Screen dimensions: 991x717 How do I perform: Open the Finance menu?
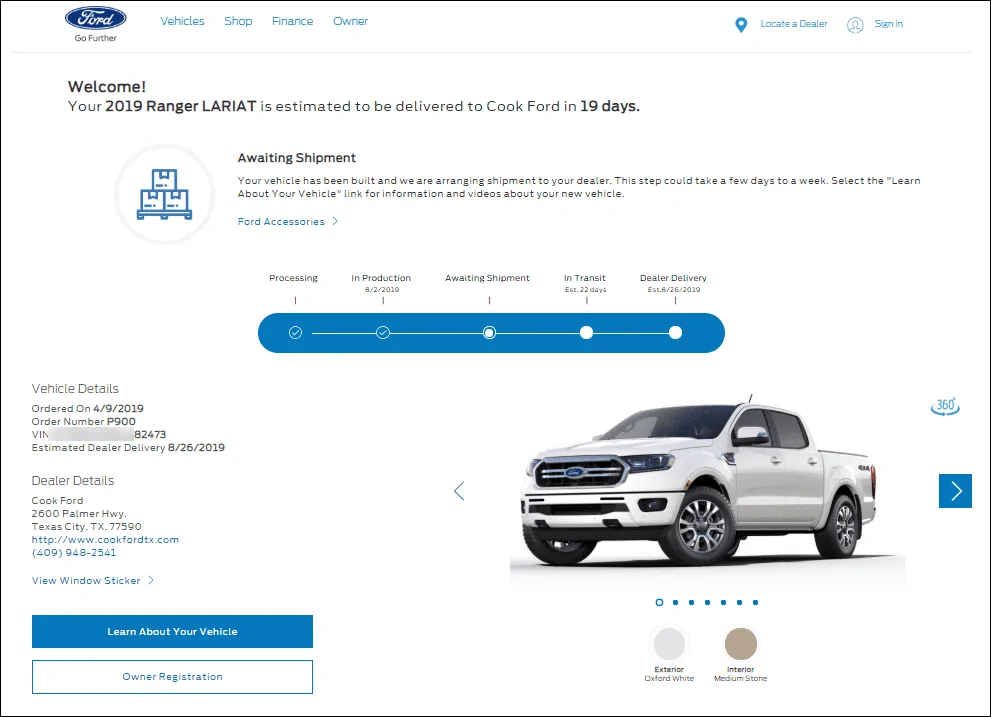click(x=293, y=21)
